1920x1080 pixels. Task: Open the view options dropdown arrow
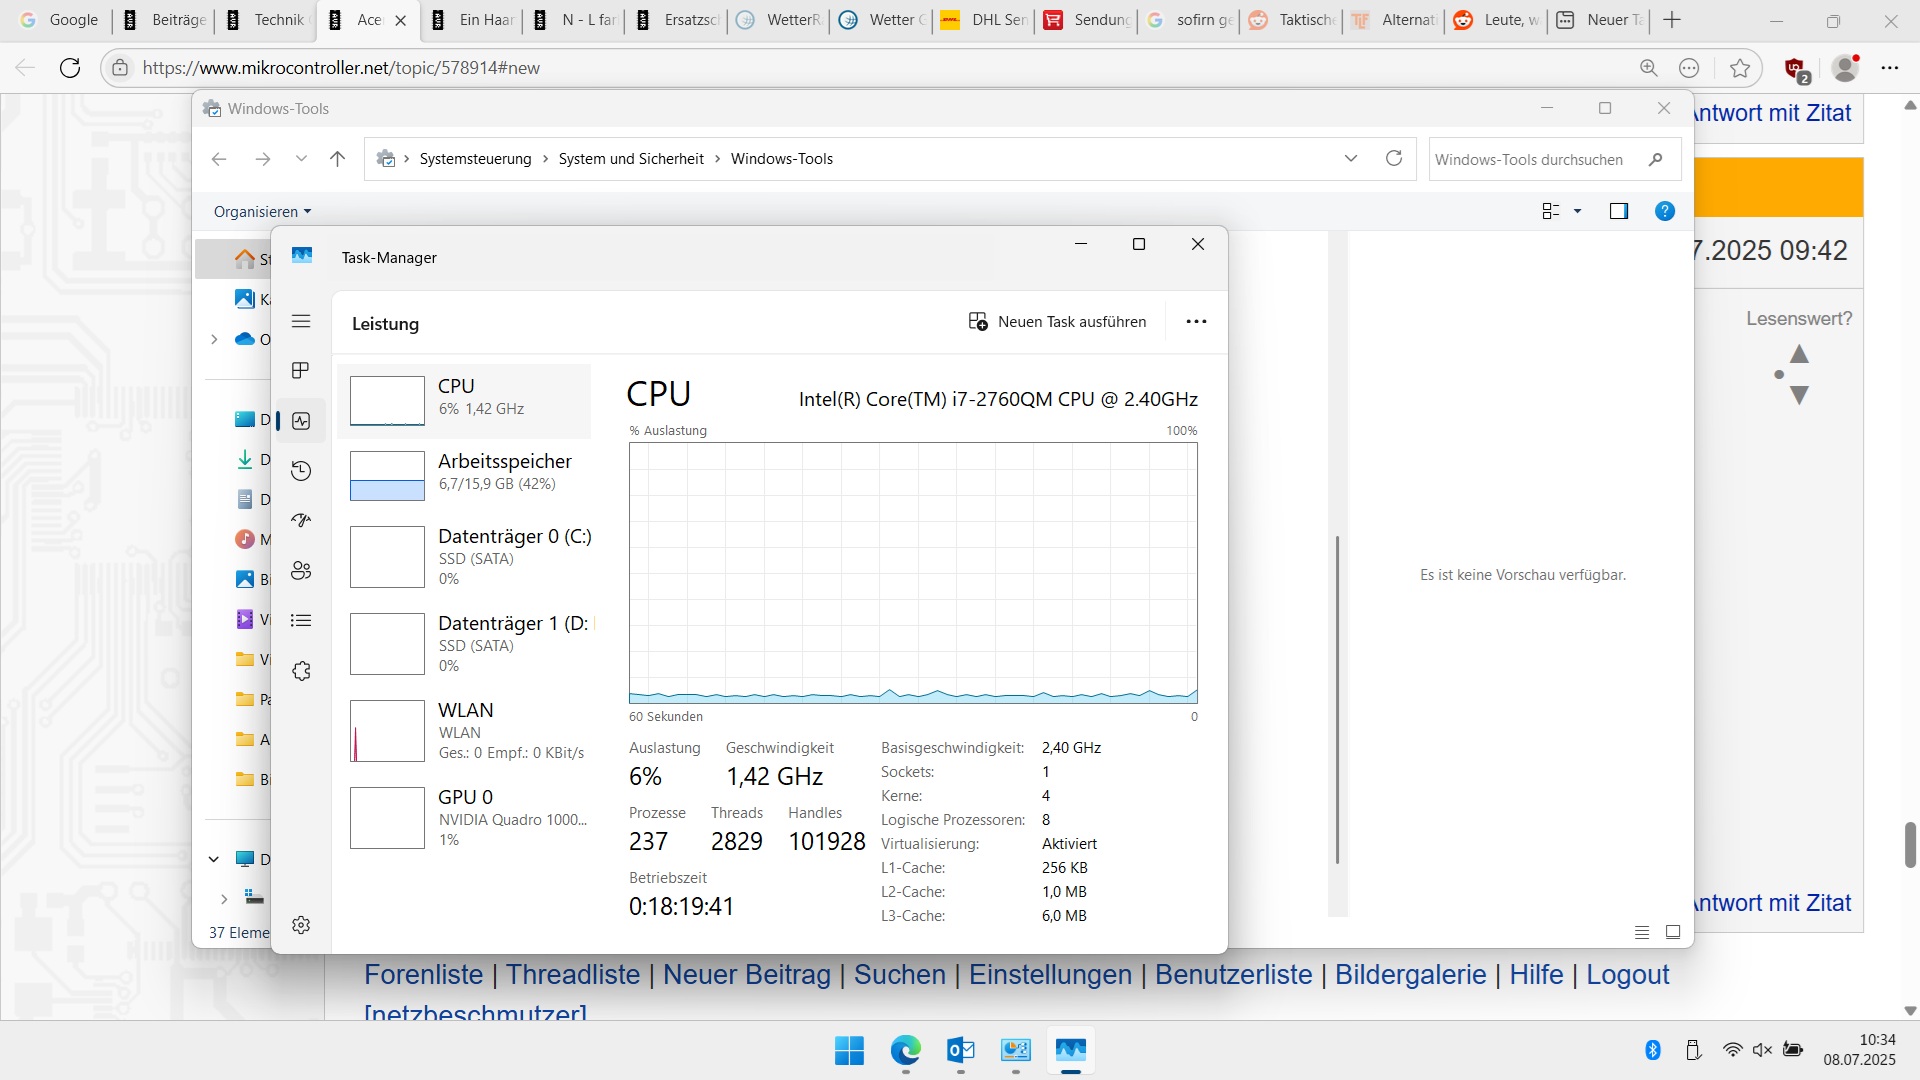1578,211
